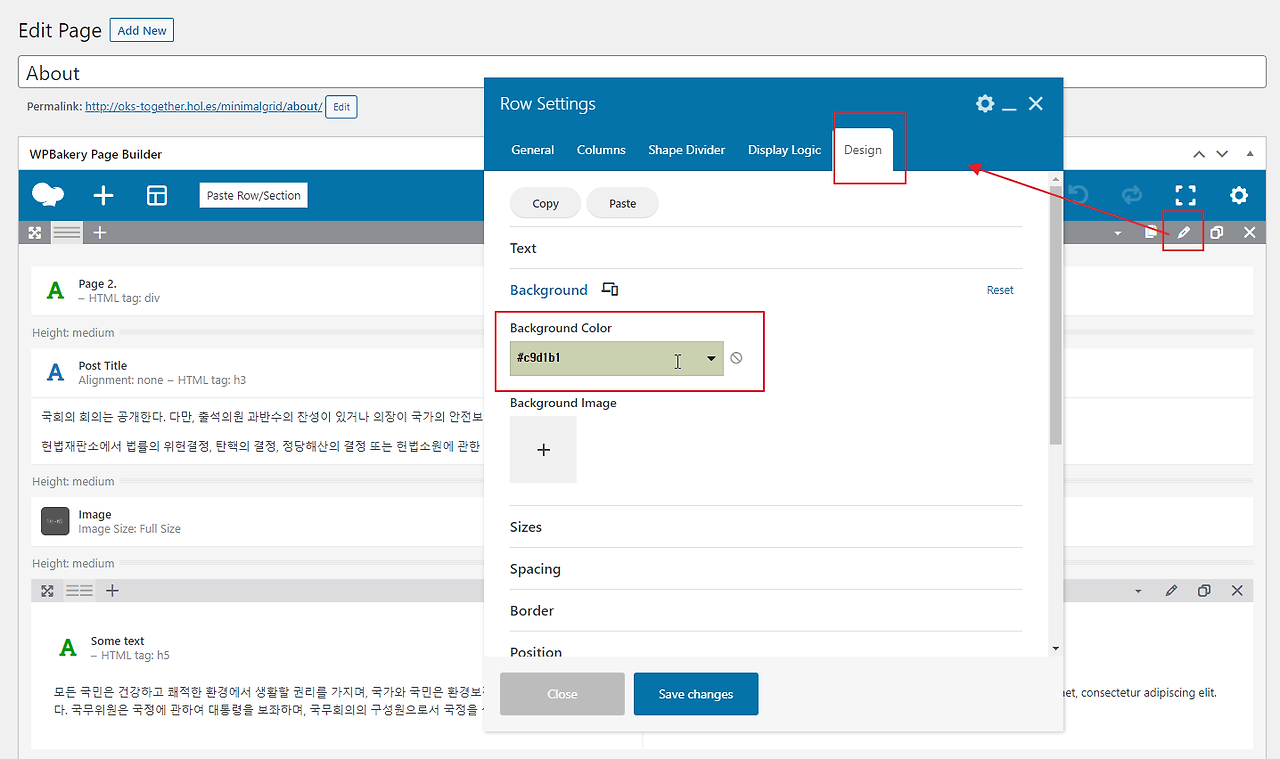This screenshot has width=1280, height=759.
Task: Open the page permalink URL
Action: point(204,106)
